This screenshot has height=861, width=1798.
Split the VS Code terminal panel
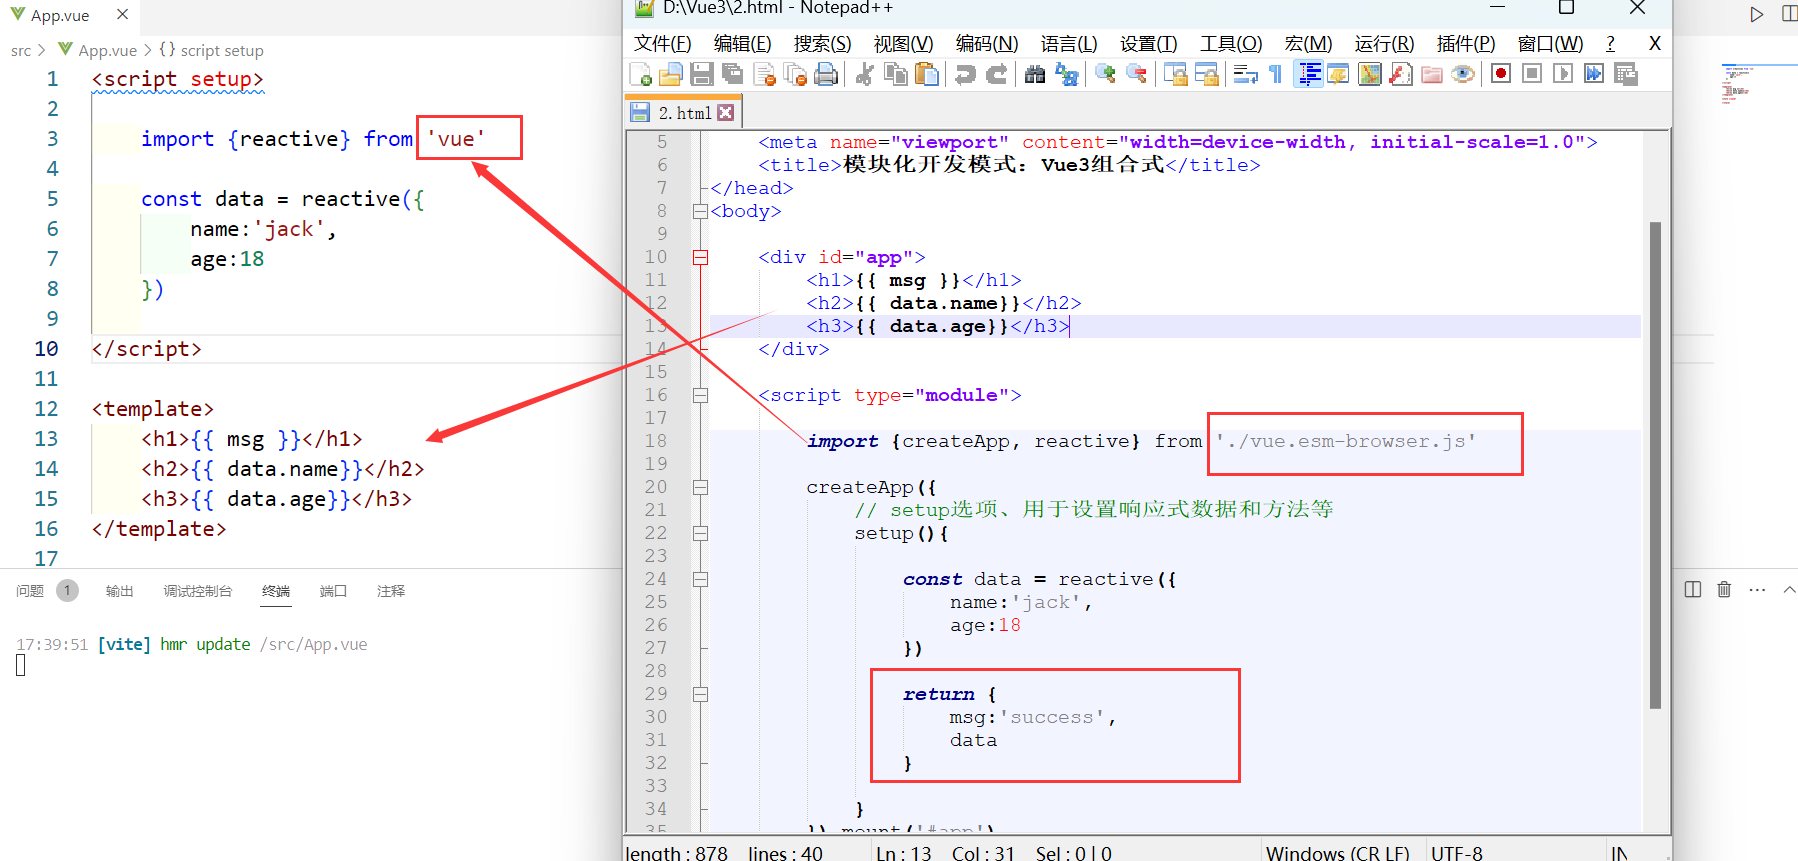1692,590
